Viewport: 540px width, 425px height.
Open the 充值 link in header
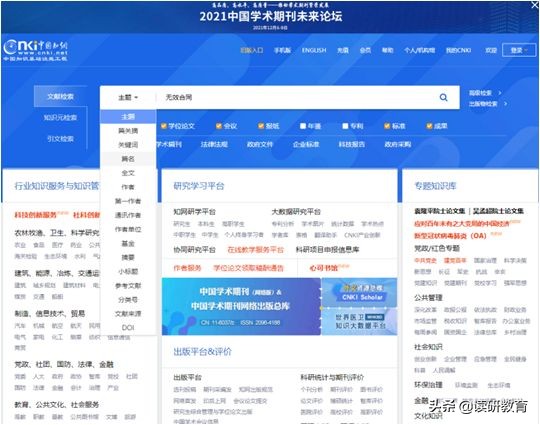[343, 50]
